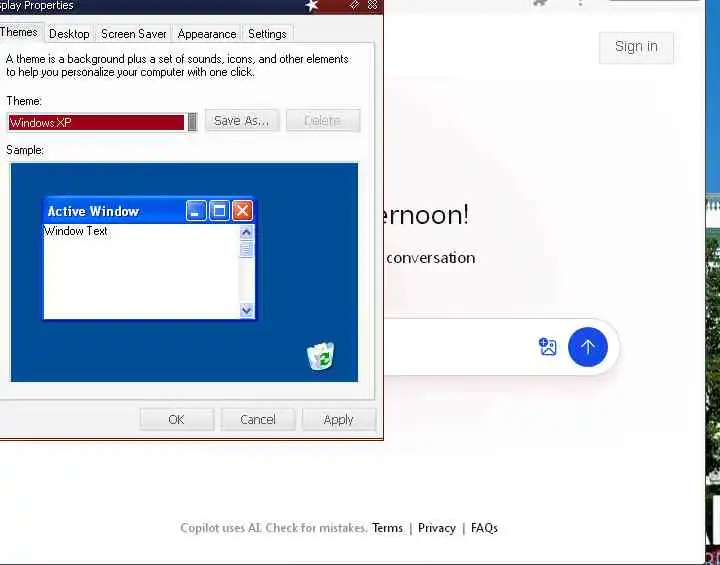The width and height of the screenshot is (720, 565).
Task: Cancel the Display Properties dialog
Action: [258, 419]
